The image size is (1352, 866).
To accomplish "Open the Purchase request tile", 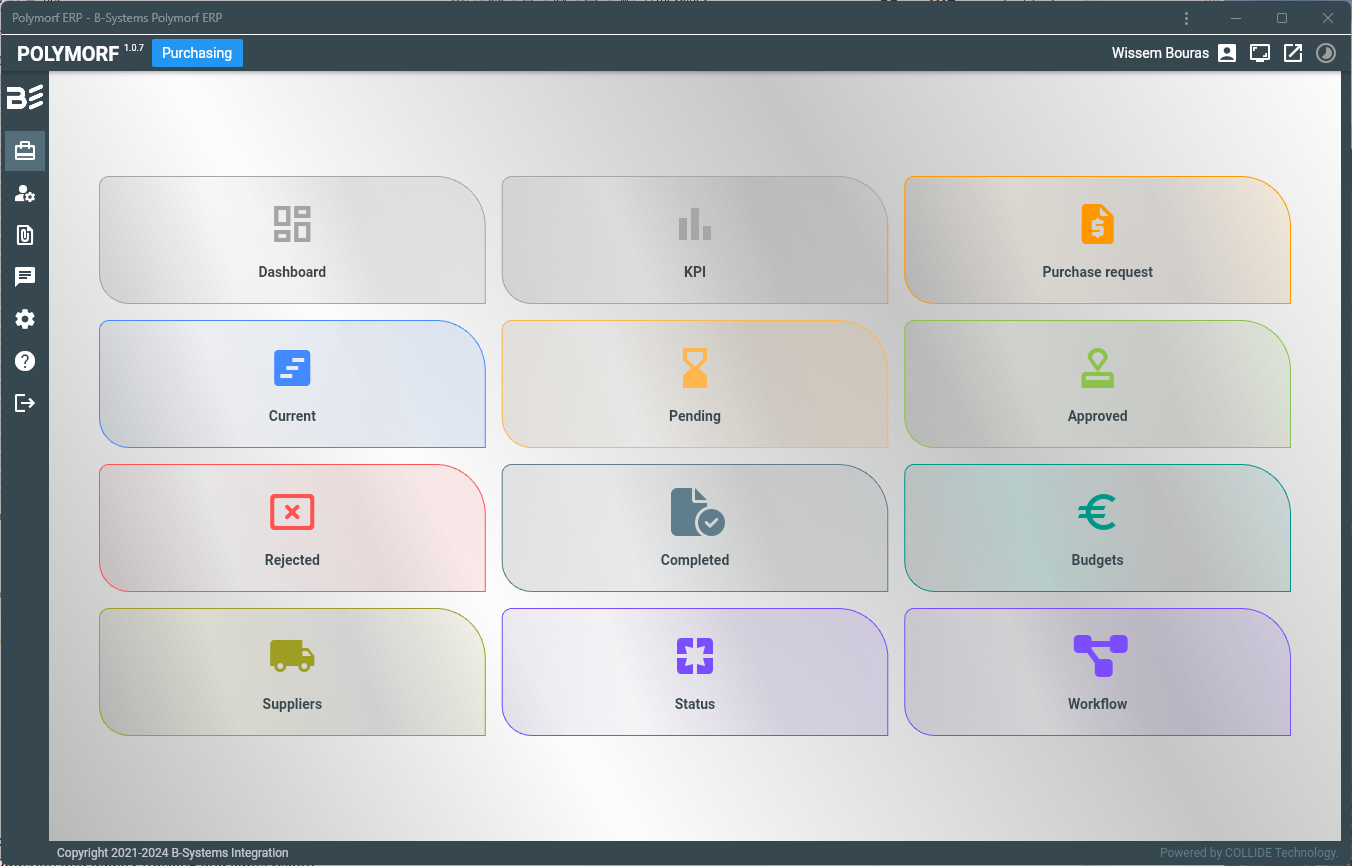I will click(x=1097, y=240).
